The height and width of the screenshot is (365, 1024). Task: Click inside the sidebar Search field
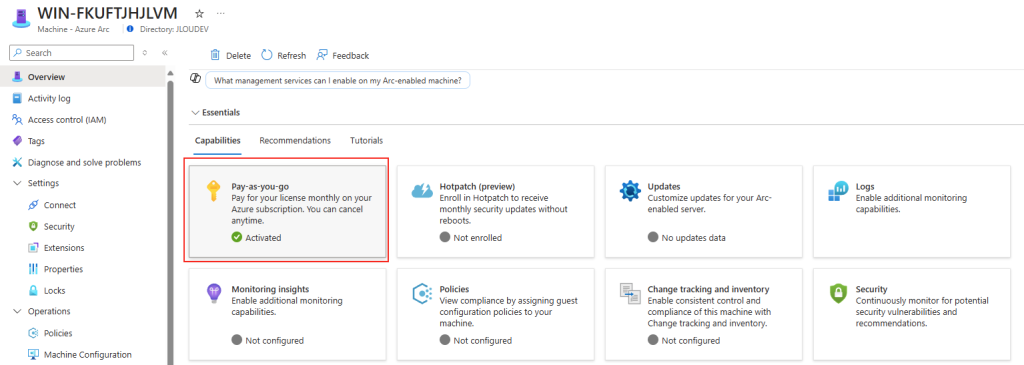point(71,53)
